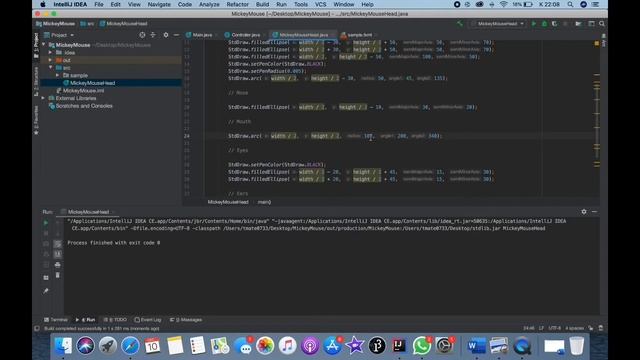
Task: Switch to sample.fxml editor tab
Action: 356,35
